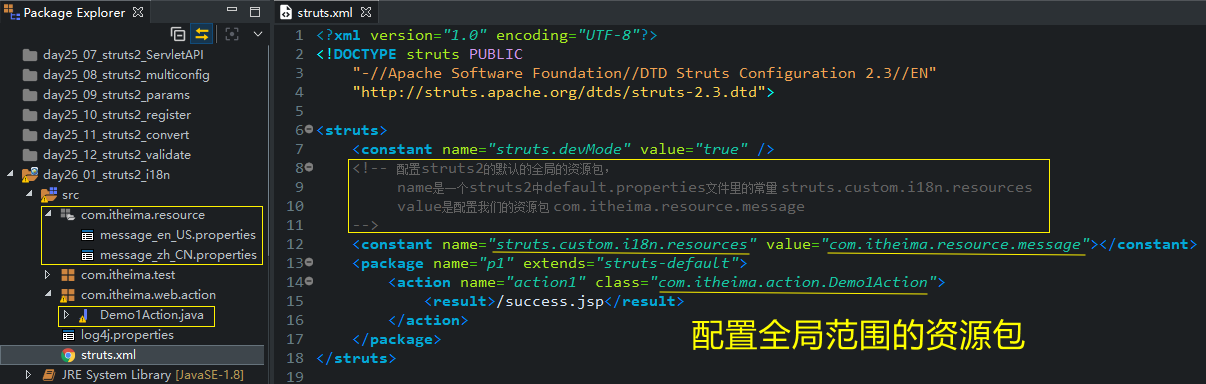Click the Focus on Active Task icon
The image size is (1206, 384).
point(232,33)
